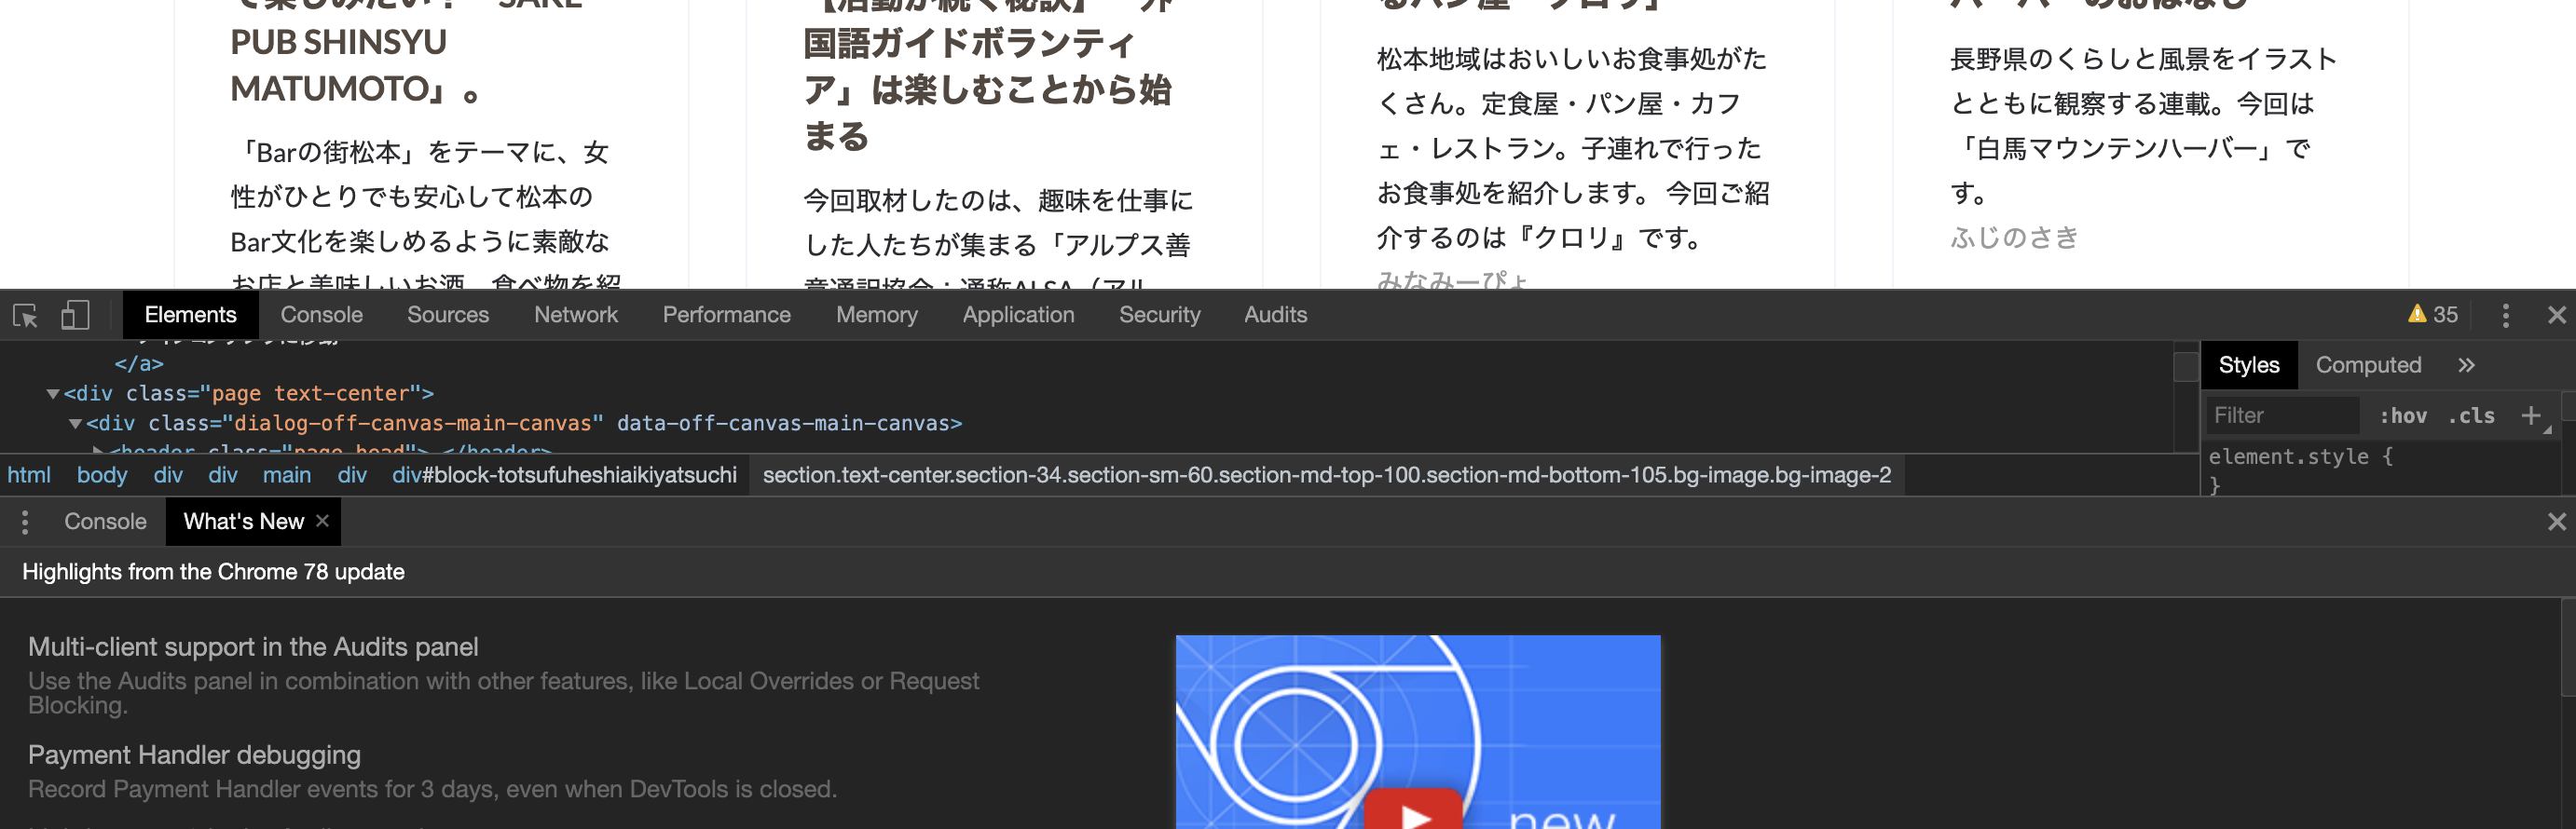The height and width of the screenshot is (829, 2576).
Task: Open the Security tab
Action: (x=1159, y=315)
